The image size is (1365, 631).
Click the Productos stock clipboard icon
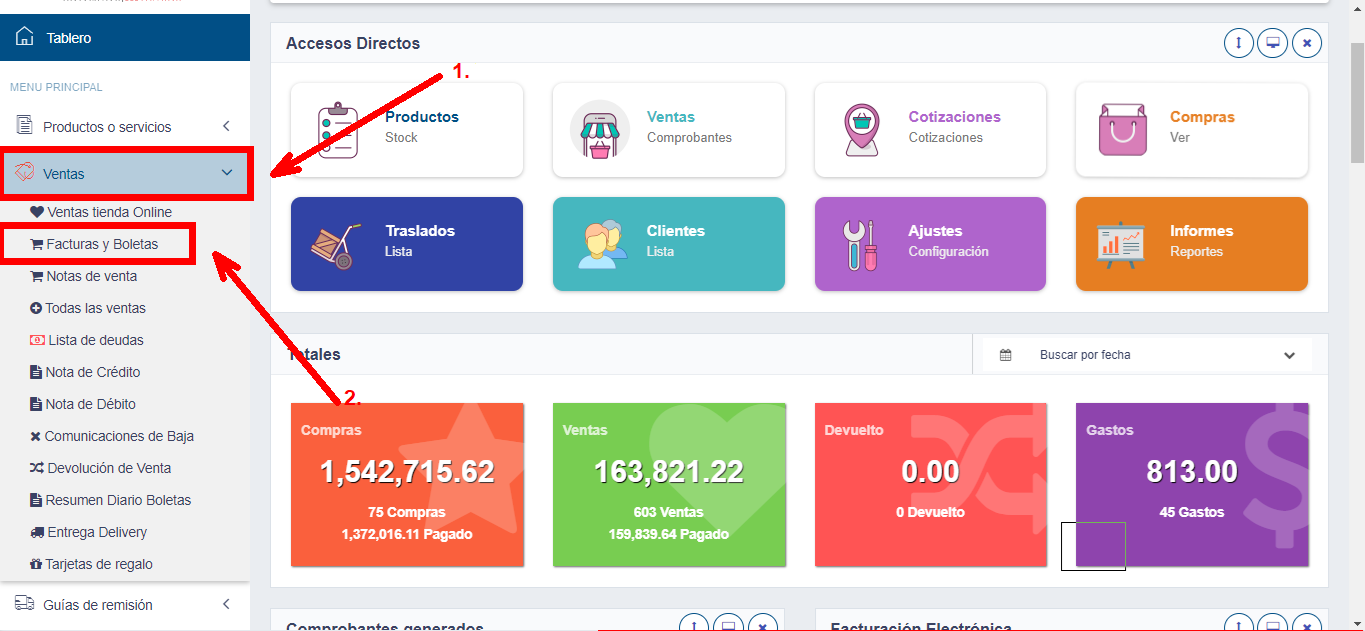click(x=337, y=130)
